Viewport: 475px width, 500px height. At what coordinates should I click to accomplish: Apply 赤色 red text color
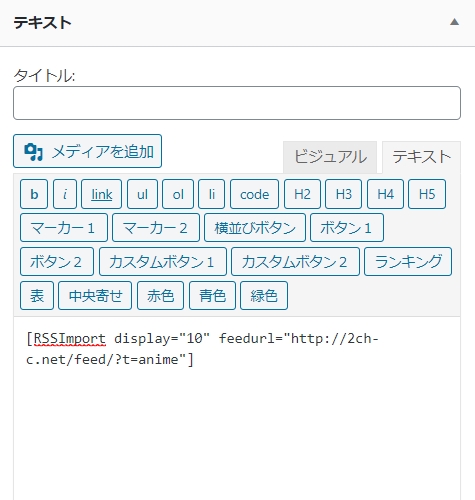(160, 296)
